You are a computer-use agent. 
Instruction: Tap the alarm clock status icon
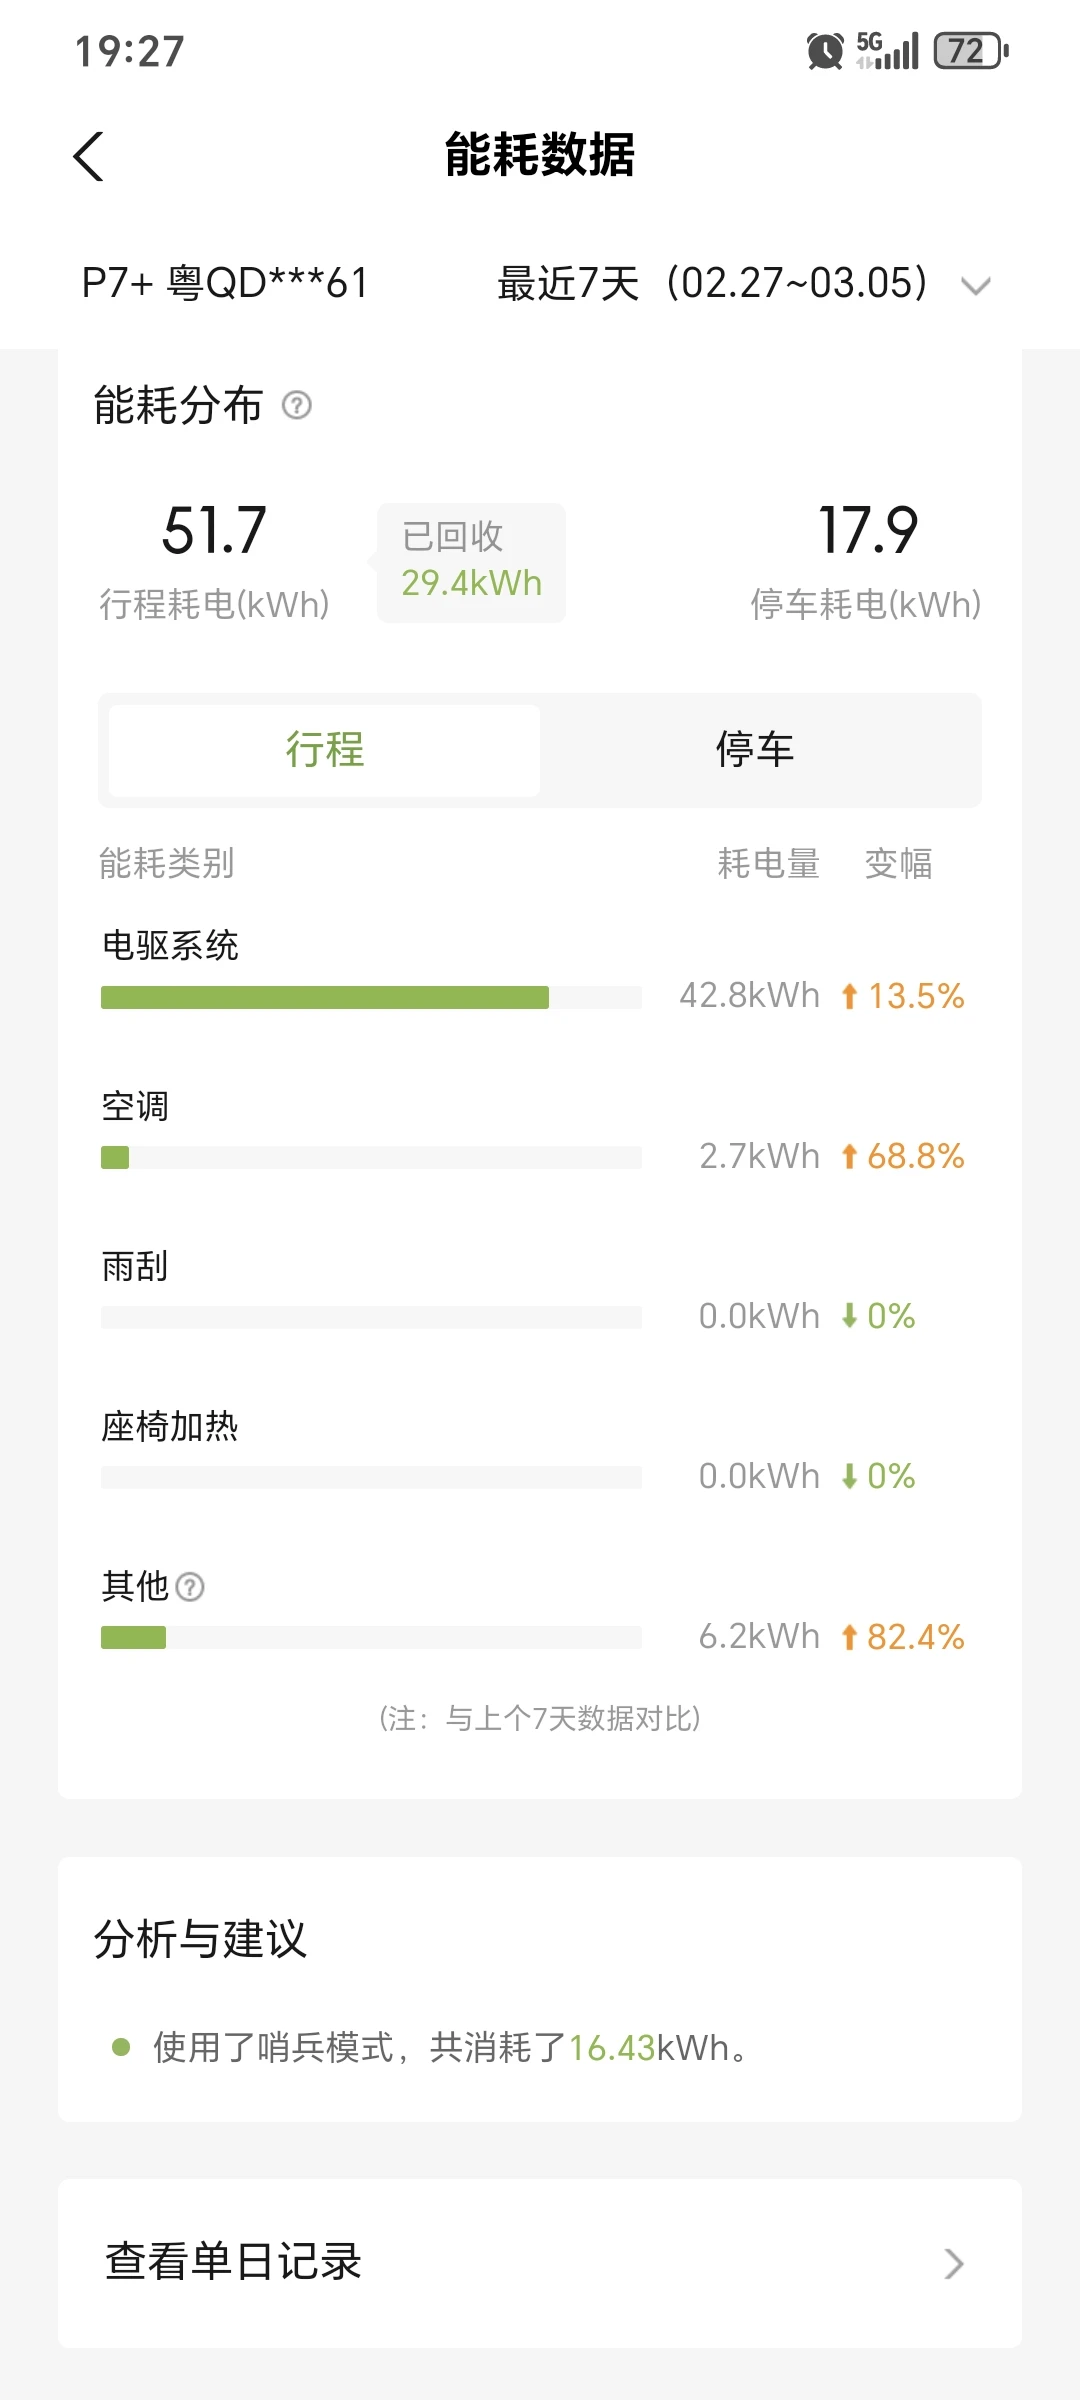pyautogui.click(x=825, y=51)
